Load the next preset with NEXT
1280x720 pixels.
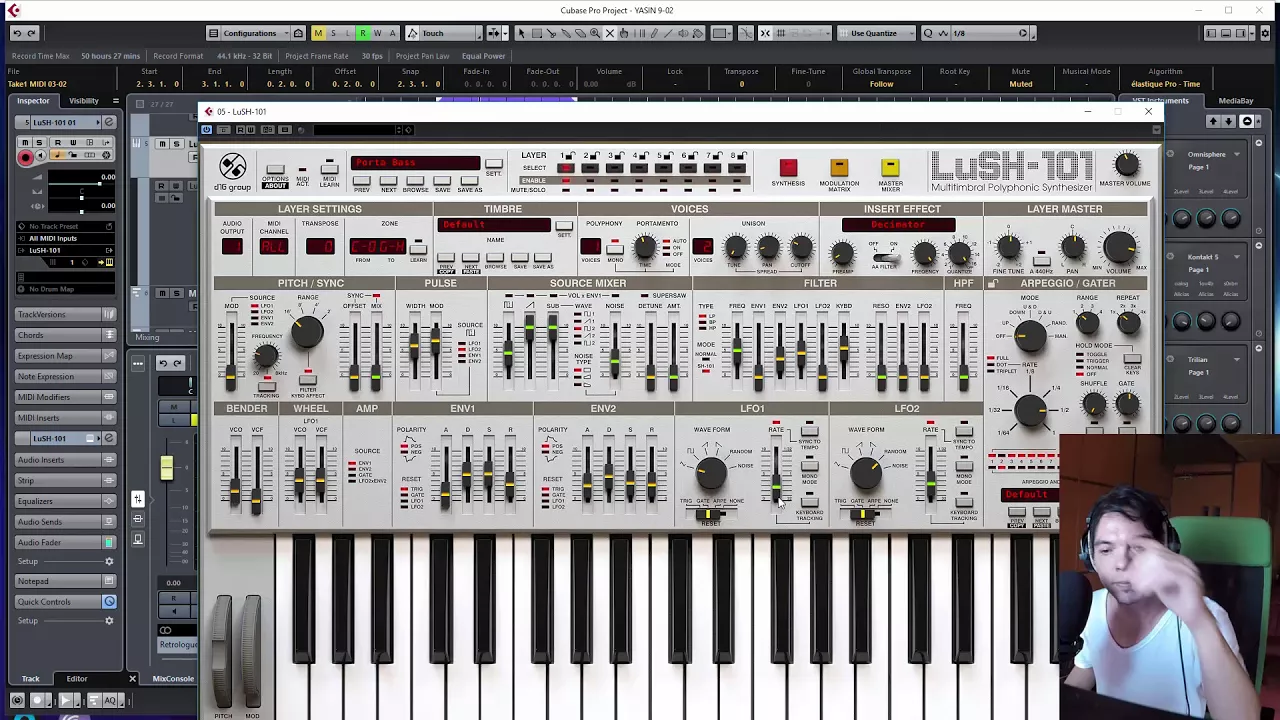point(389,181)
